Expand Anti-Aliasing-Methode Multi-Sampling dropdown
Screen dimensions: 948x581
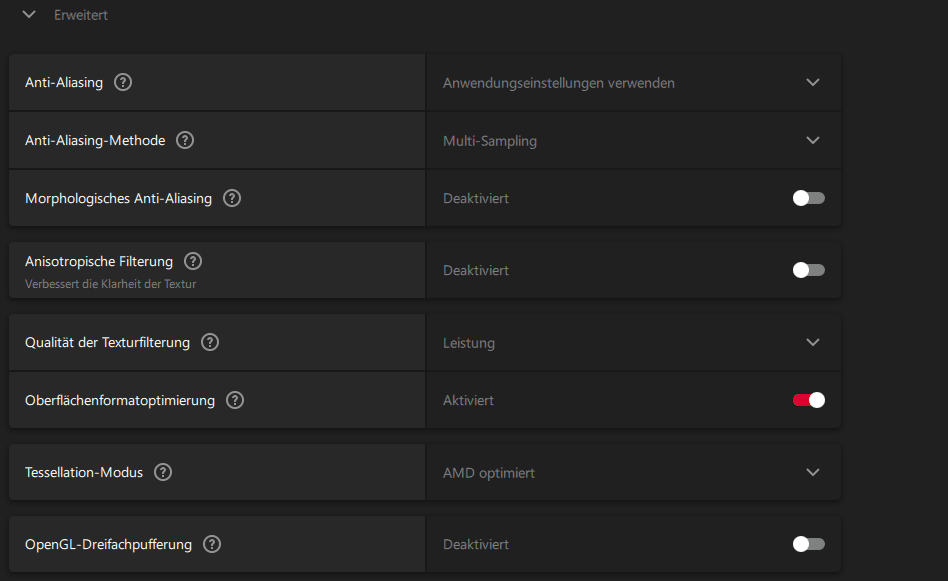click(x=812, y=140)
